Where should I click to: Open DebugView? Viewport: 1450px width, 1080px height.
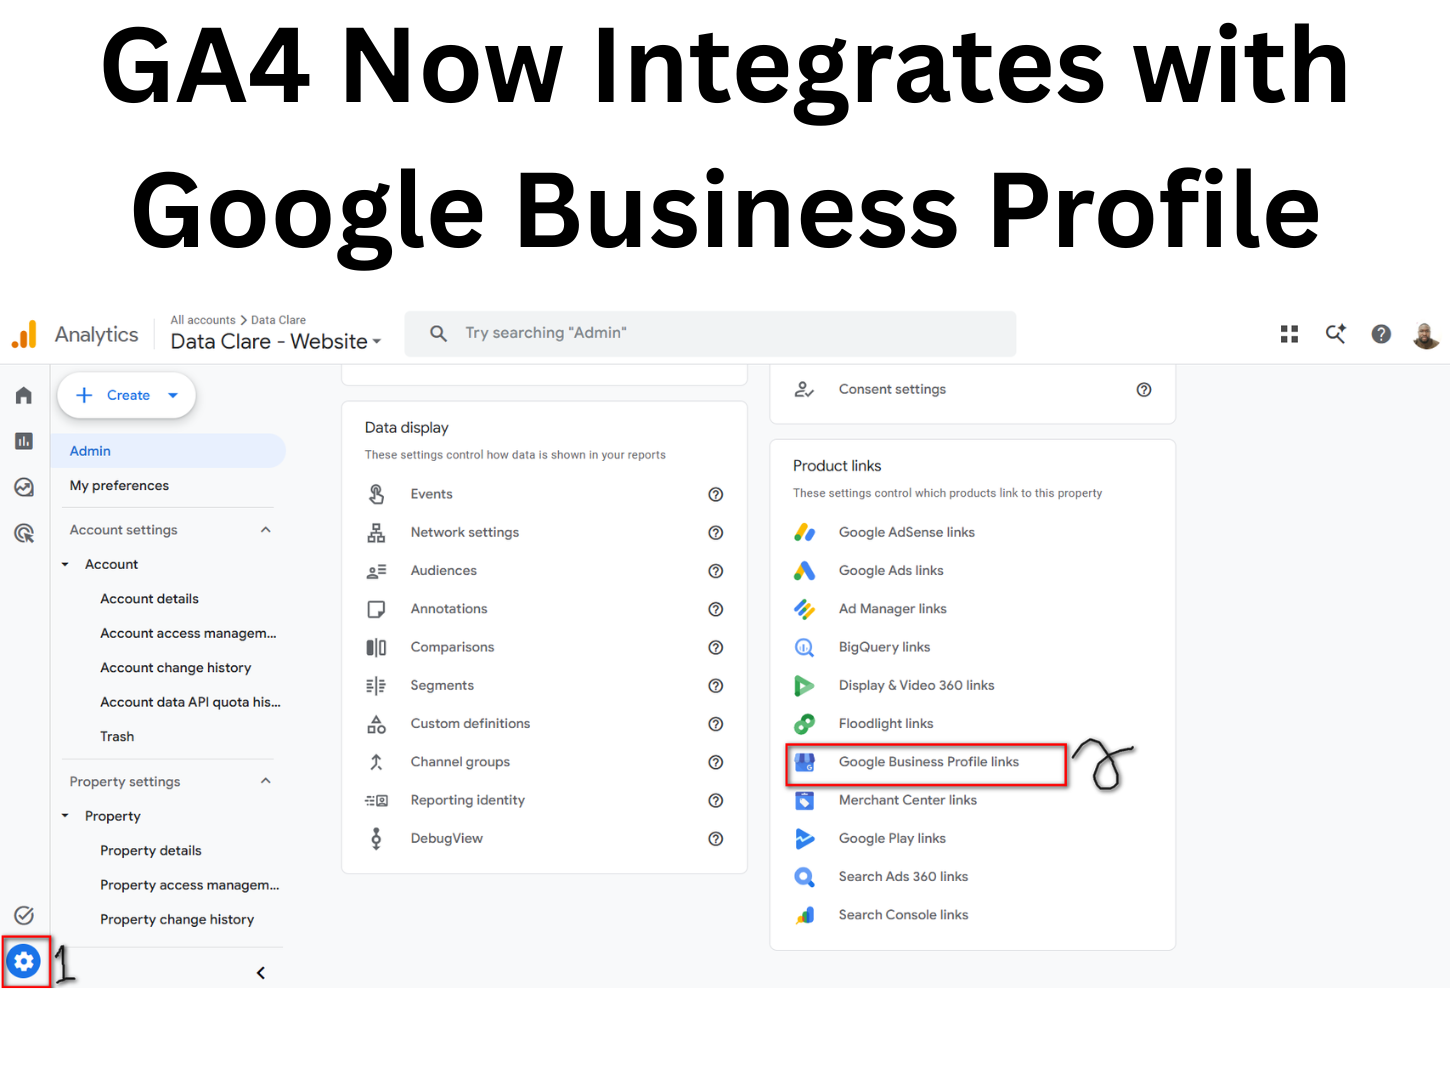click(x=446, y=839)
